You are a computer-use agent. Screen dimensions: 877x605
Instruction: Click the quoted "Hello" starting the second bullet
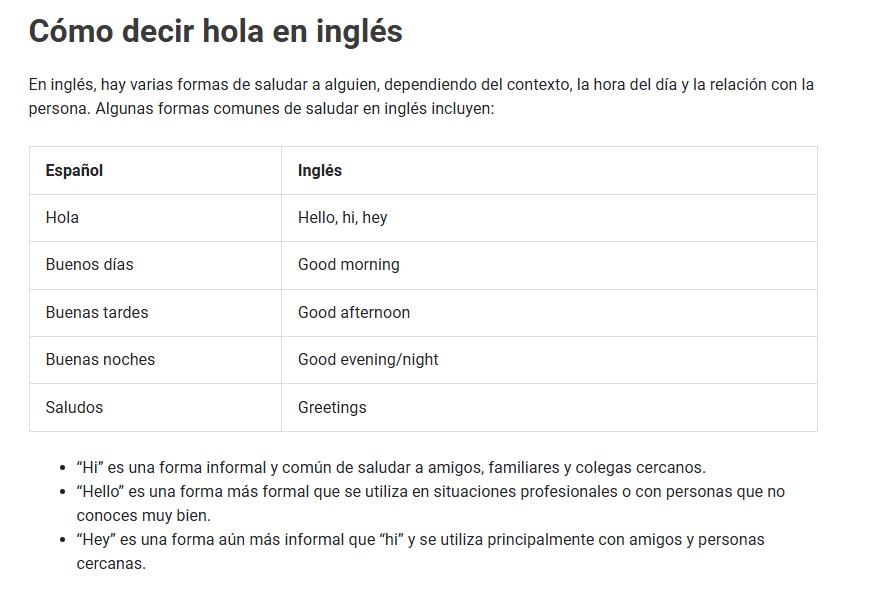(97, 492)
